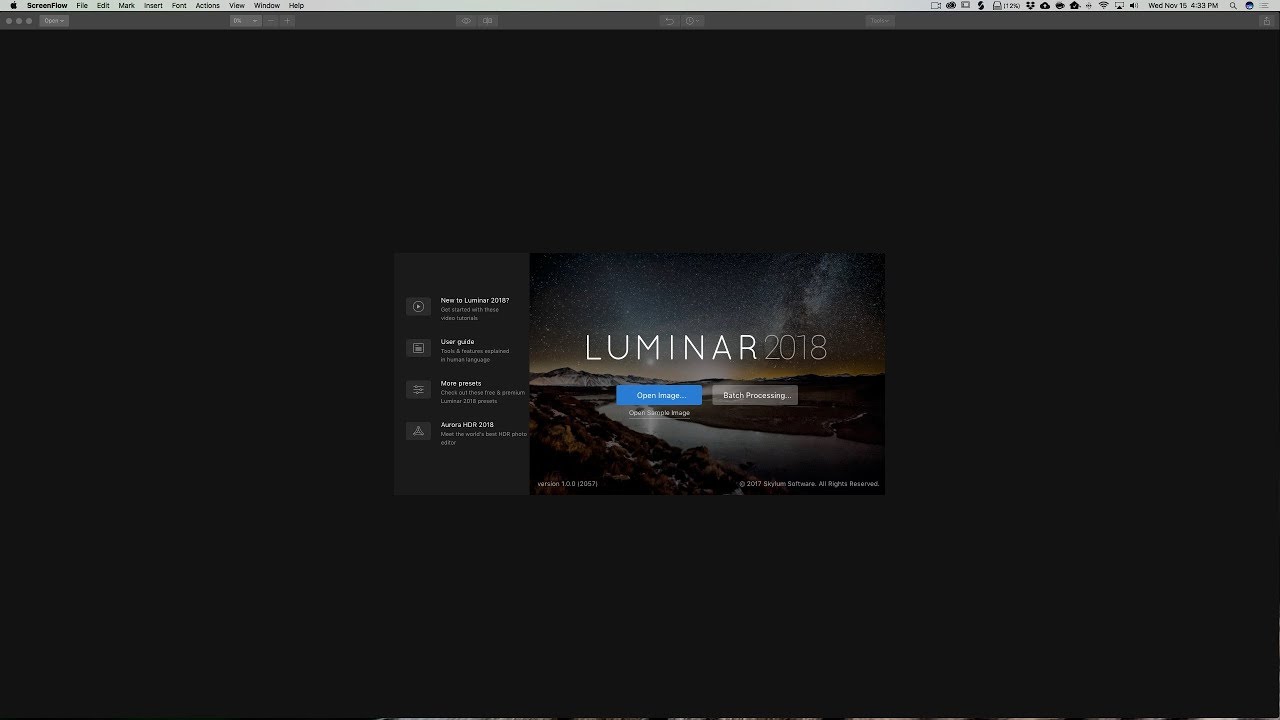Open the User guide link text
The image size is (1280, 720).
(458, 342)
